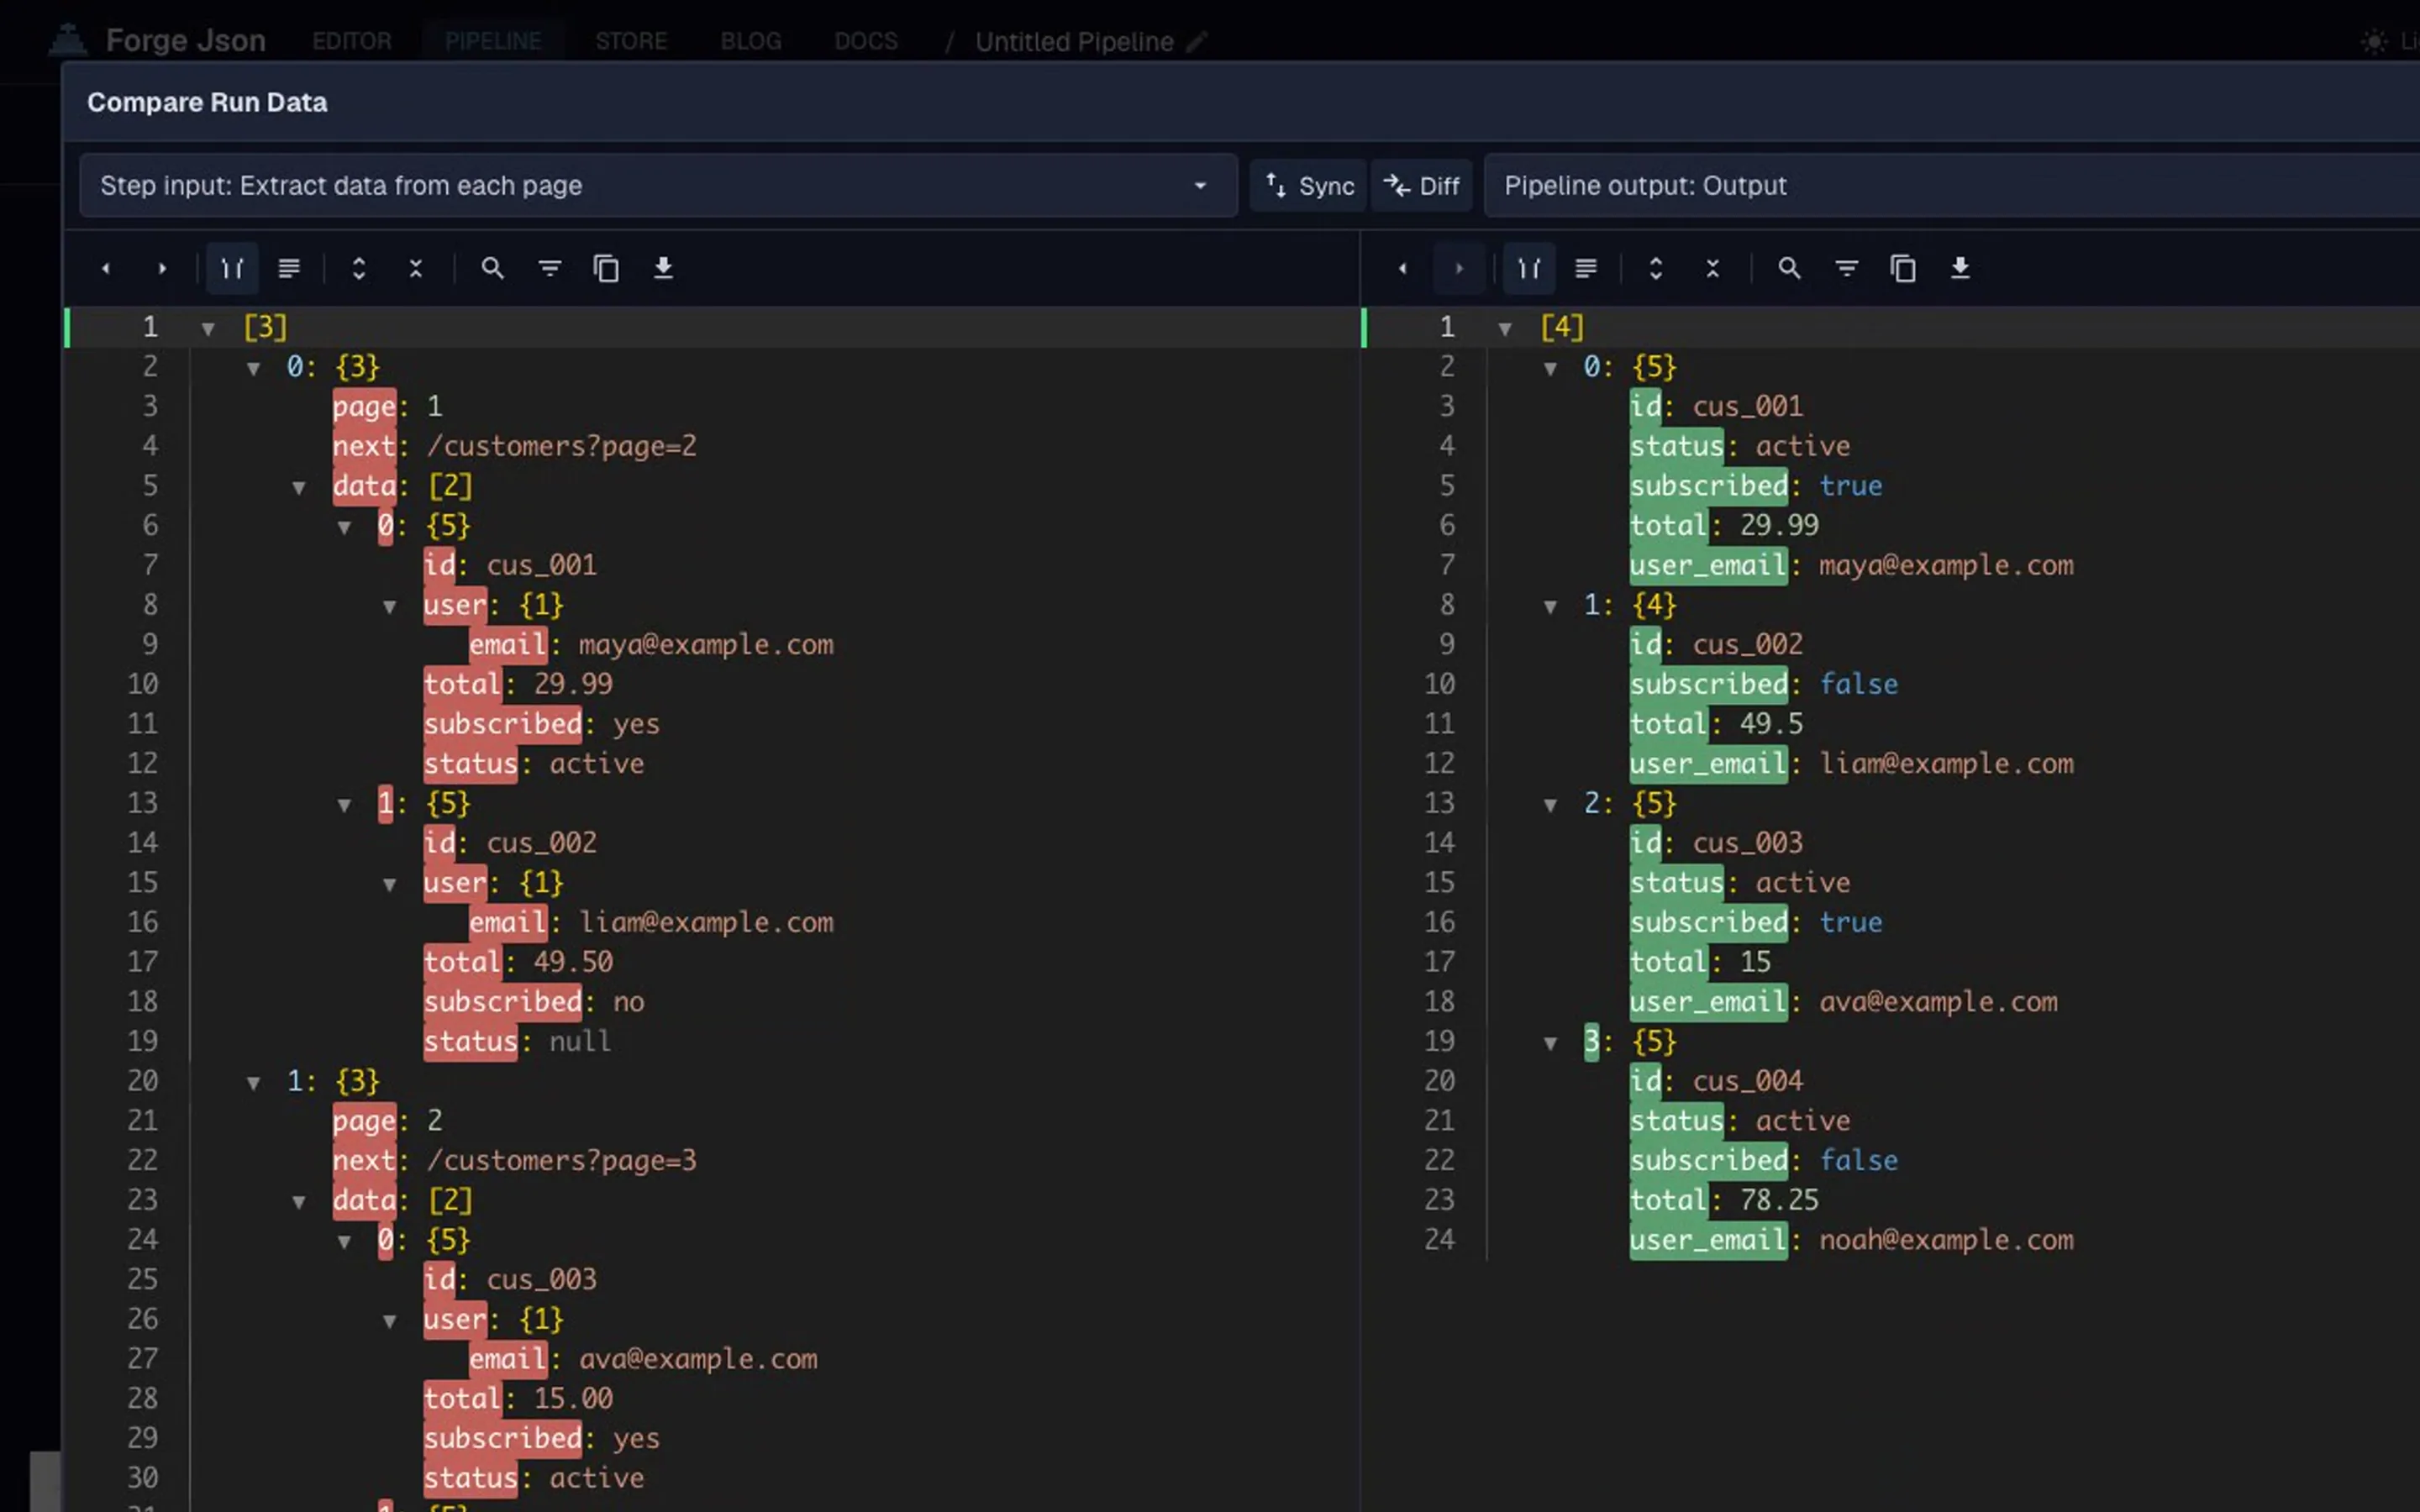Click the Untitled Pipeline name
Viewport: 2420px width, 1512px height.
(x=1074, y=42)
